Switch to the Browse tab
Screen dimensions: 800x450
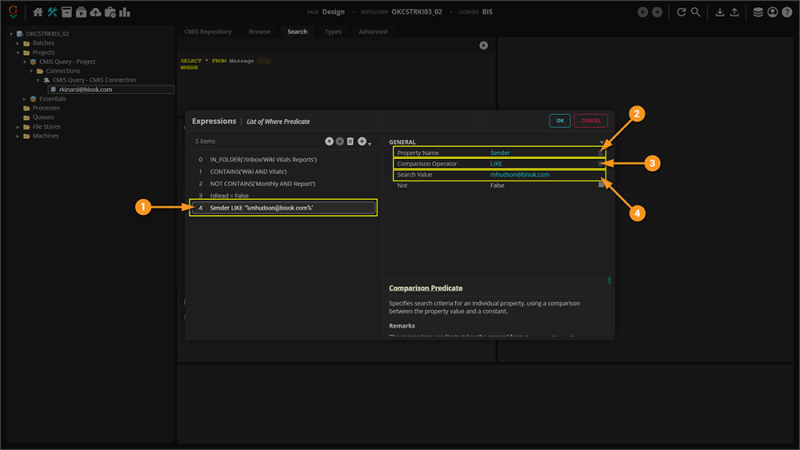click(259, 32)
